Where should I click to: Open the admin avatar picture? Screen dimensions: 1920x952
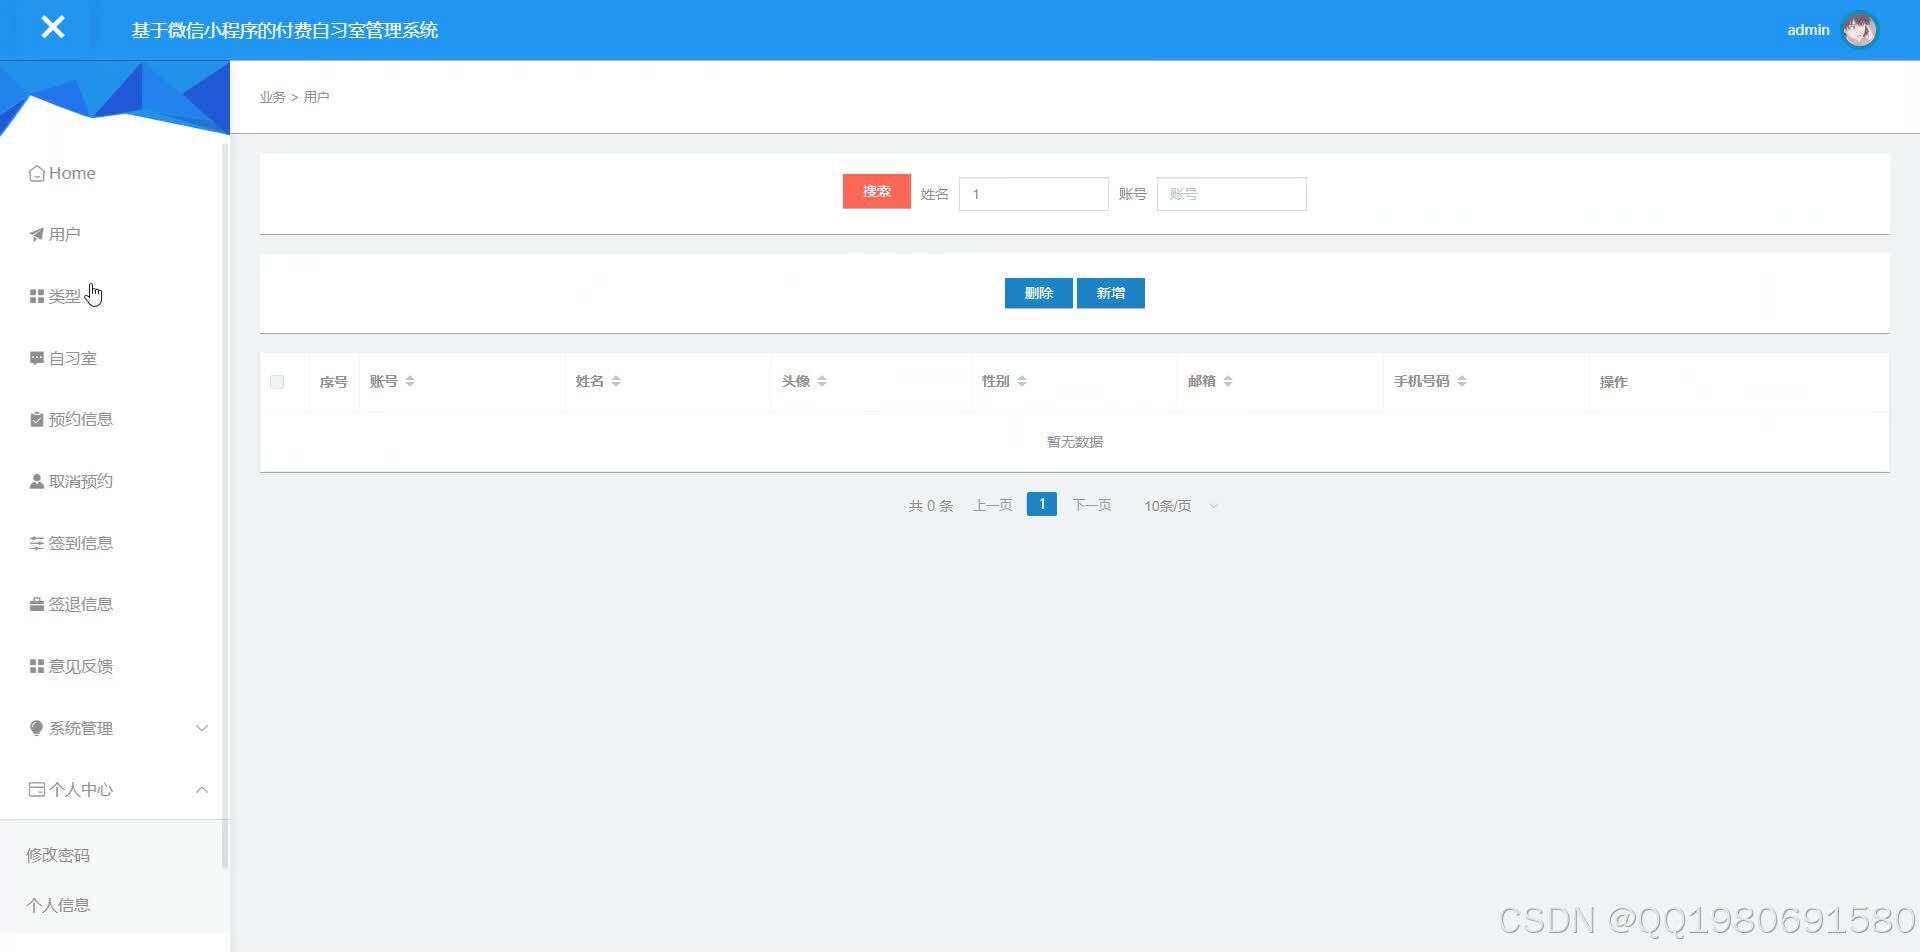pos(1860,30)
